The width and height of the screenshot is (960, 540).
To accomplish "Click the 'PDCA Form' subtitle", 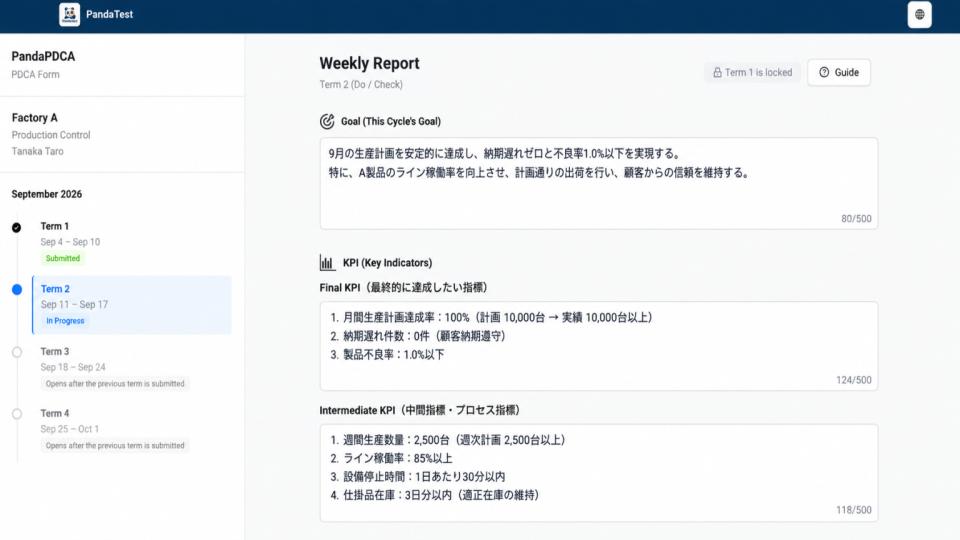I will pos(36,75).
